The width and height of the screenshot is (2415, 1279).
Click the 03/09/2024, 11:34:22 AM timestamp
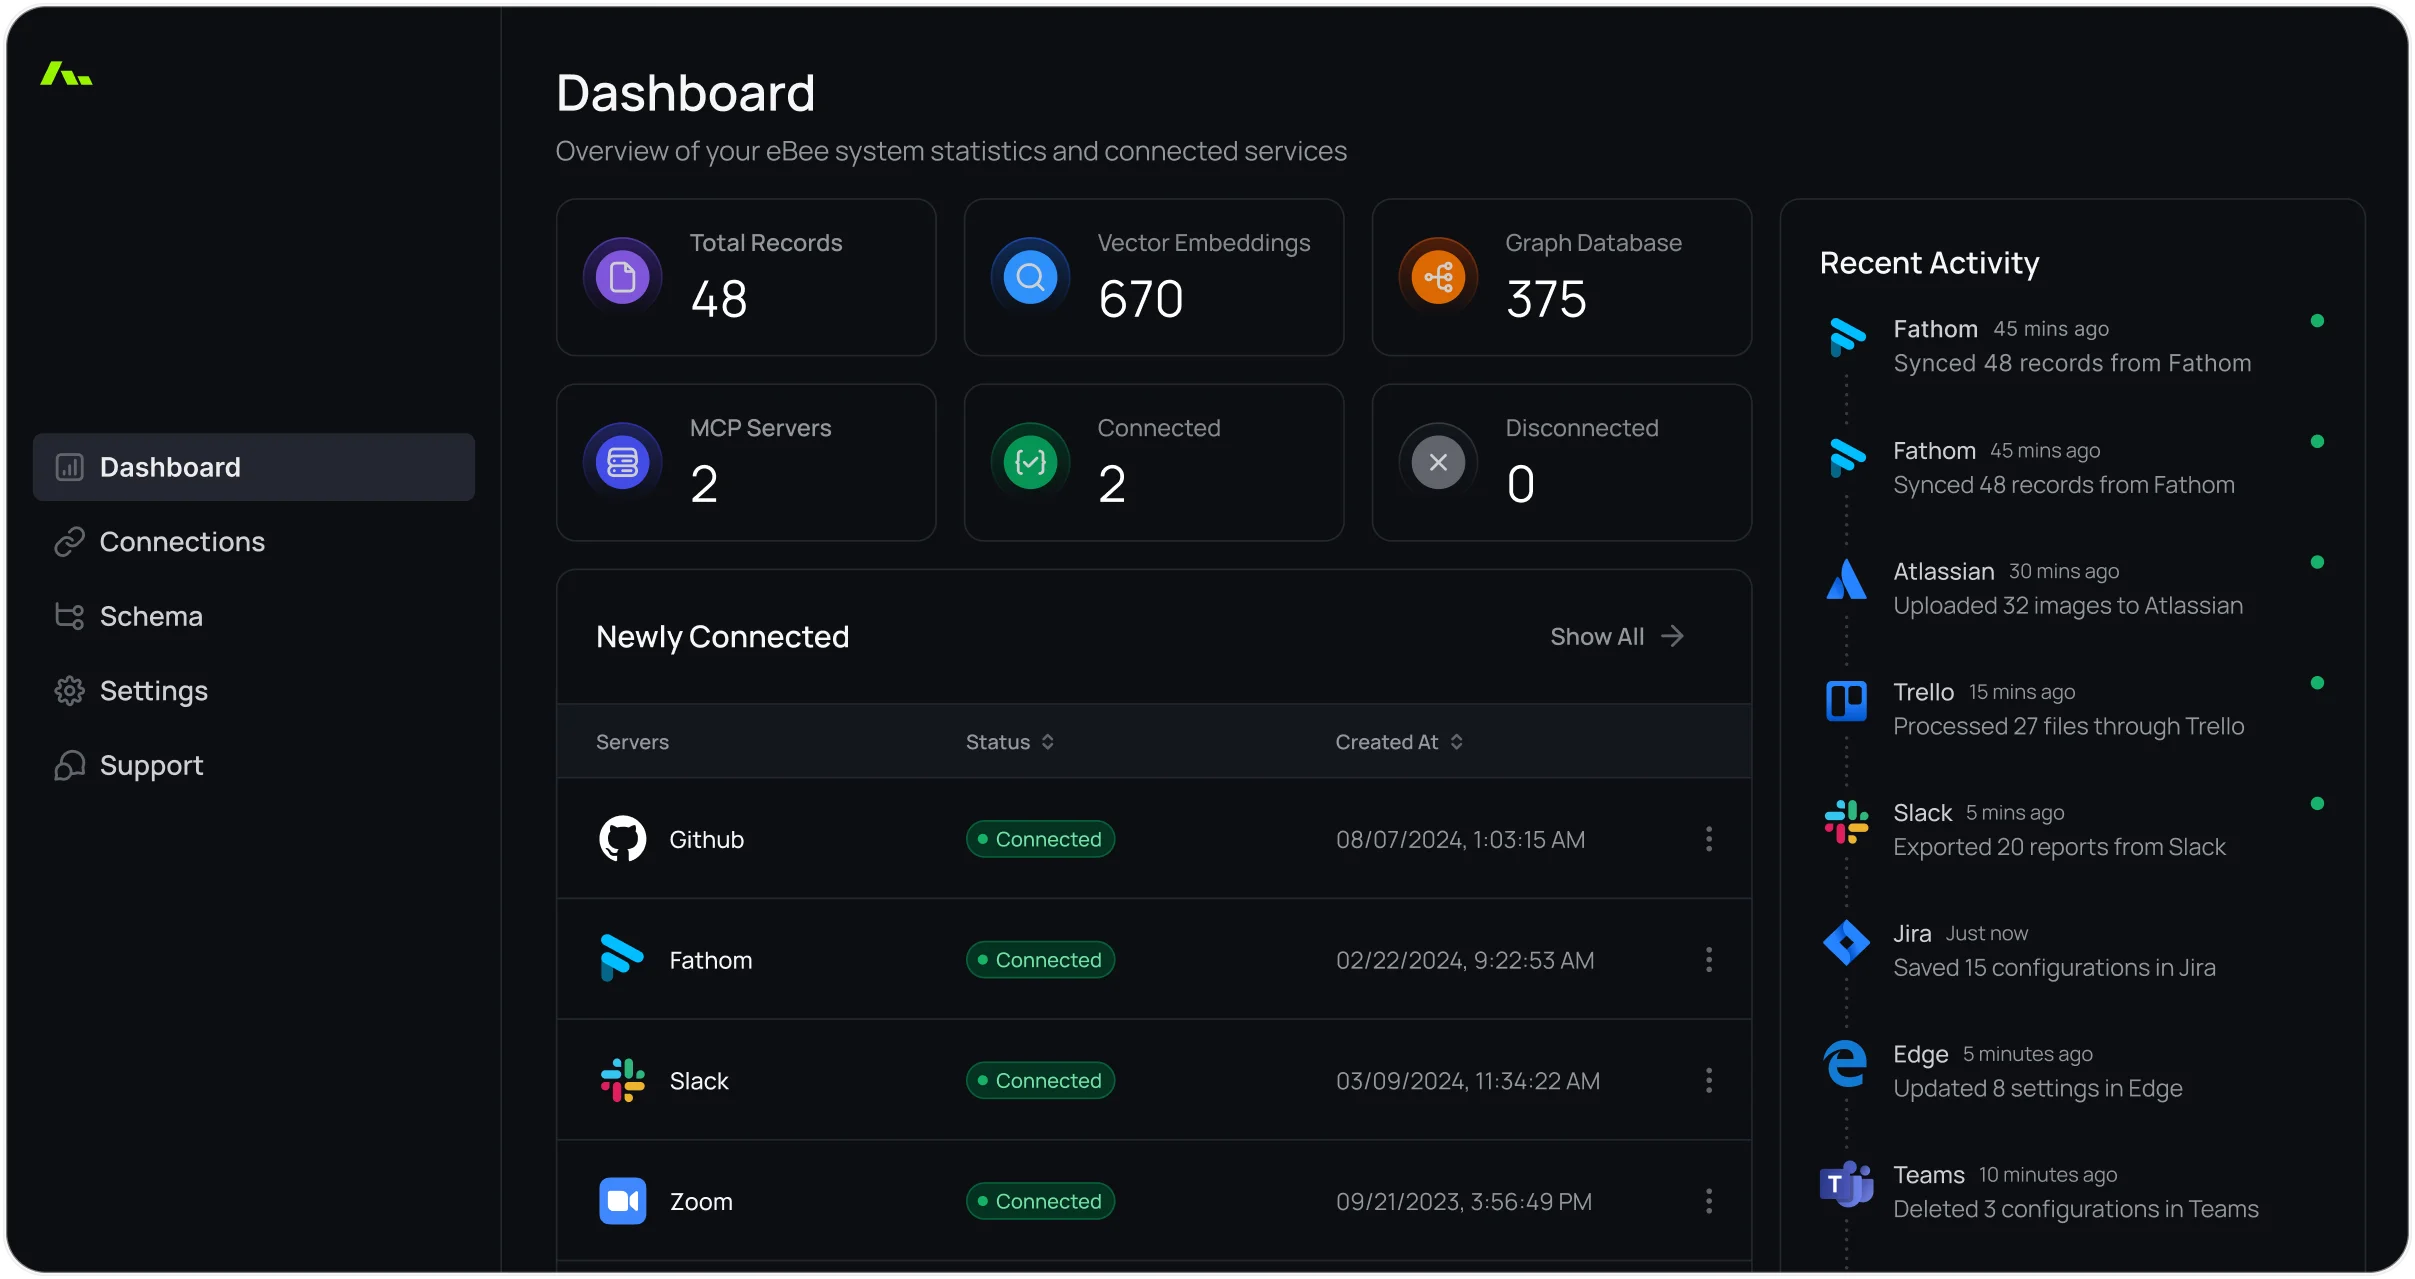click(1468, 1081)
